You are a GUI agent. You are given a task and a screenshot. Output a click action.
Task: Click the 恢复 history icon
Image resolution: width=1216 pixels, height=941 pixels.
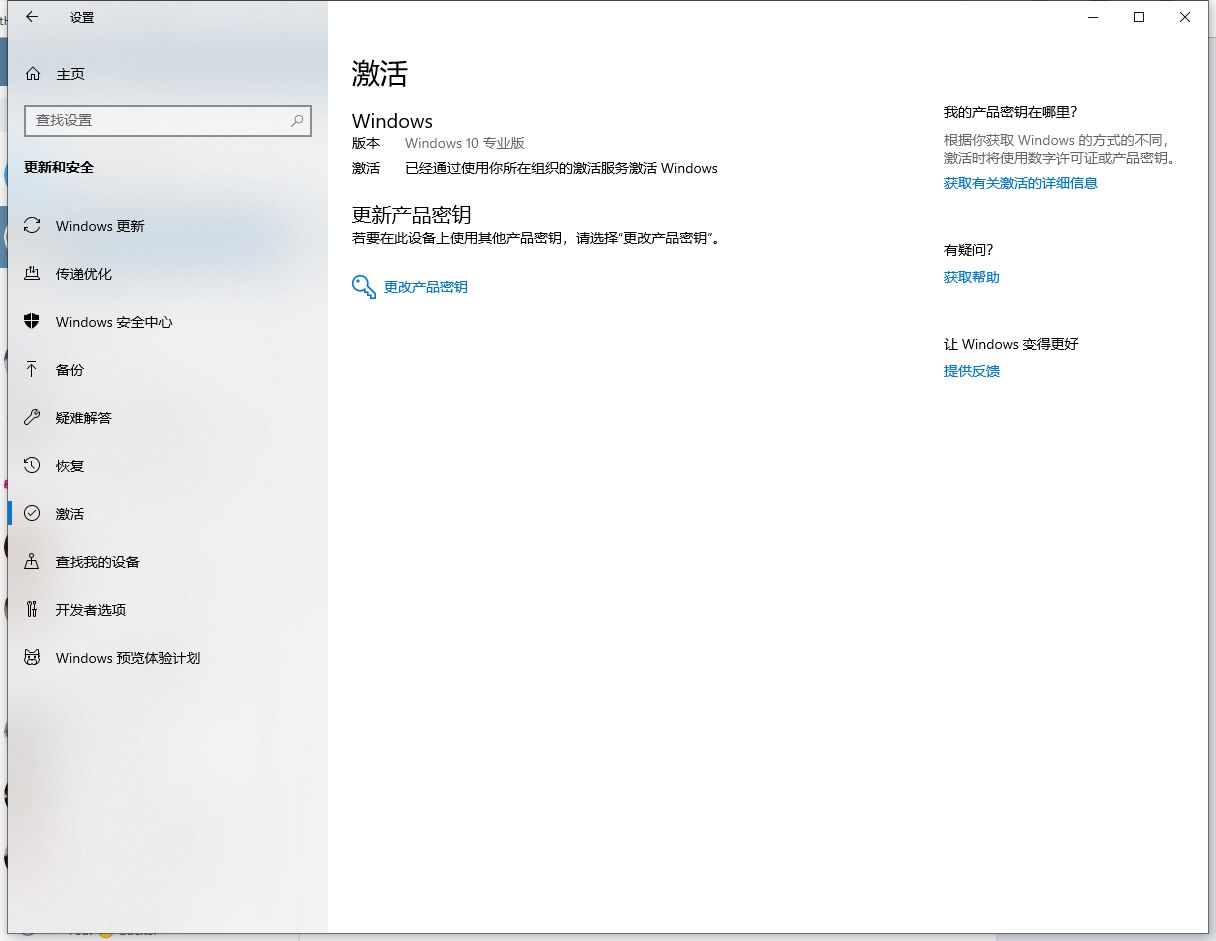32,466
